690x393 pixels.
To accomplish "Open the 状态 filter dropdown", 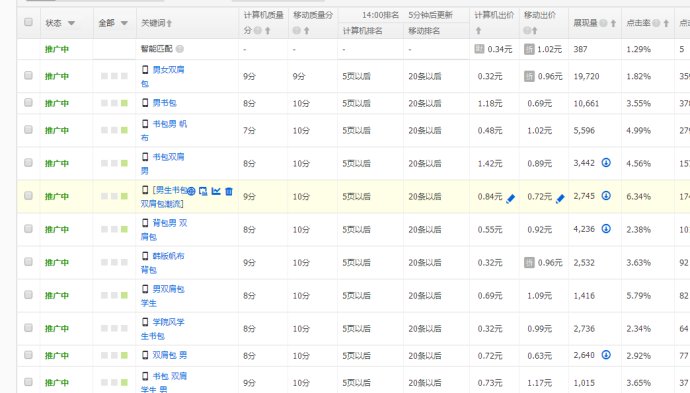I will click(71, 23).
